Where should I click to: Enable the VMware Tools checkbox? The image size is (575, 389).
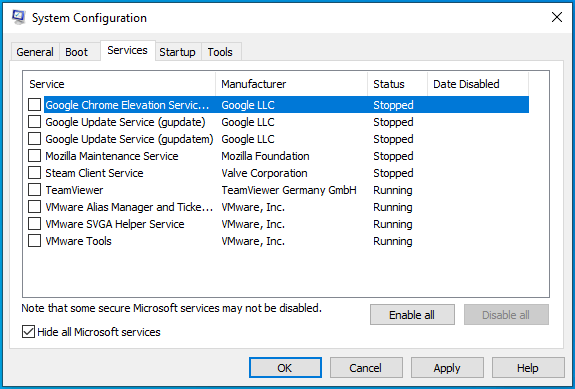[34, 241]
